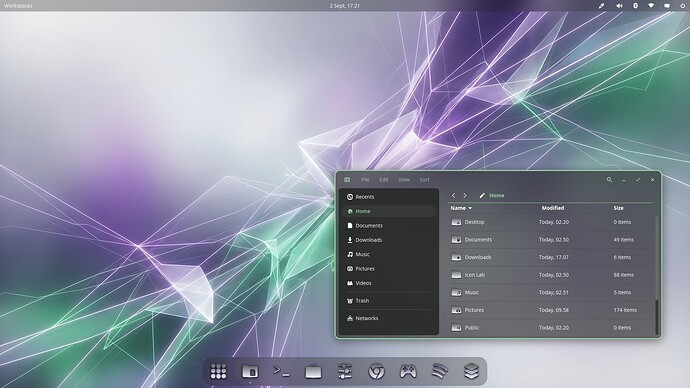Viewport: 690px width, 388px height.
Task: Click the pen-shaped icon in top panel
Action: coord(602,6)
